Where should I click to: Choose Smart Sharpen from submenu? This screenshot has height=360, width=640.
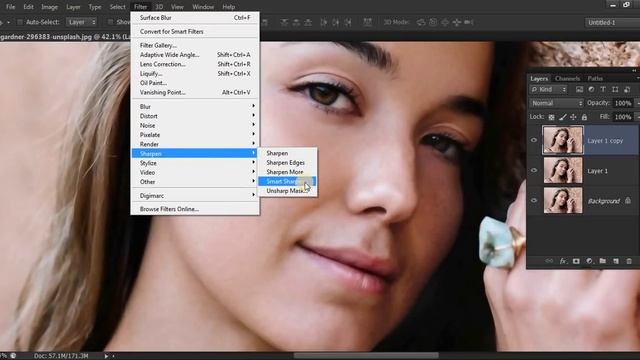click(x=287, y=181)
